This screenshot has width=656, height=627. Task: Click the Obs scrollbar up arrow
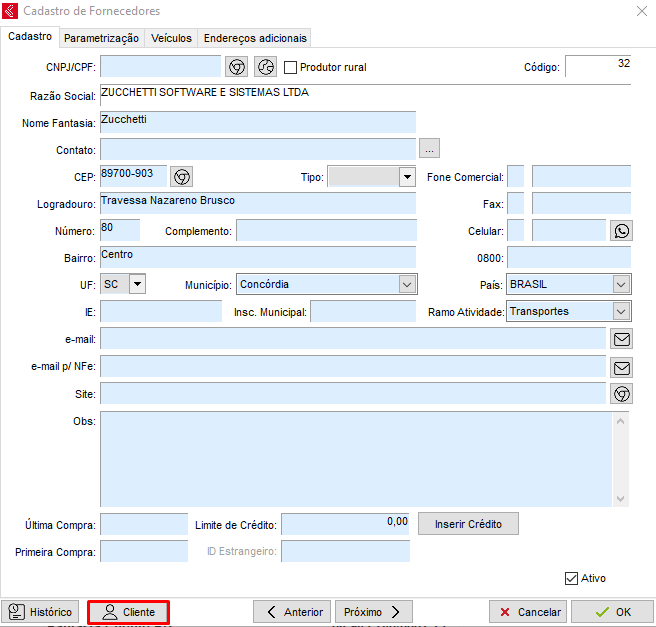coord(620,421)
